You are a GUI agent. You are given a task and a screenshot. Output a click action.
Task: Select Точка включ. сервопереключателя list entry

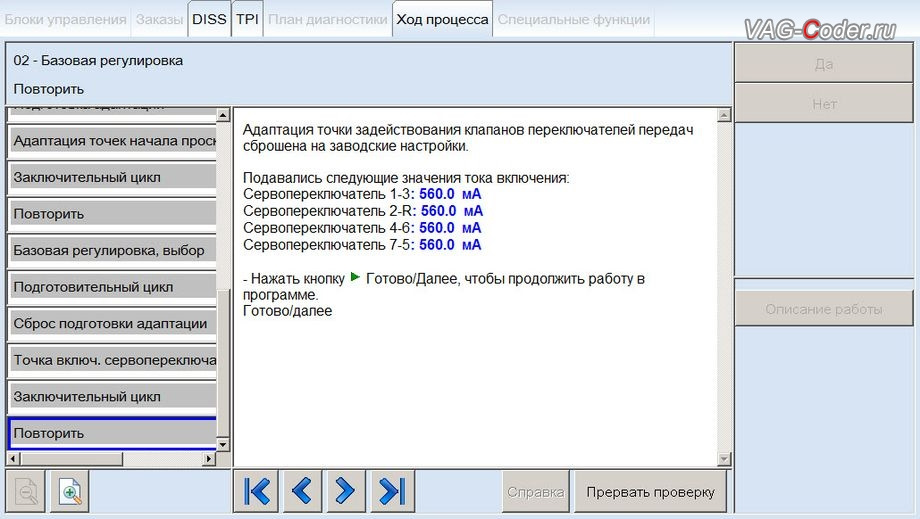(x=113, y=360)
